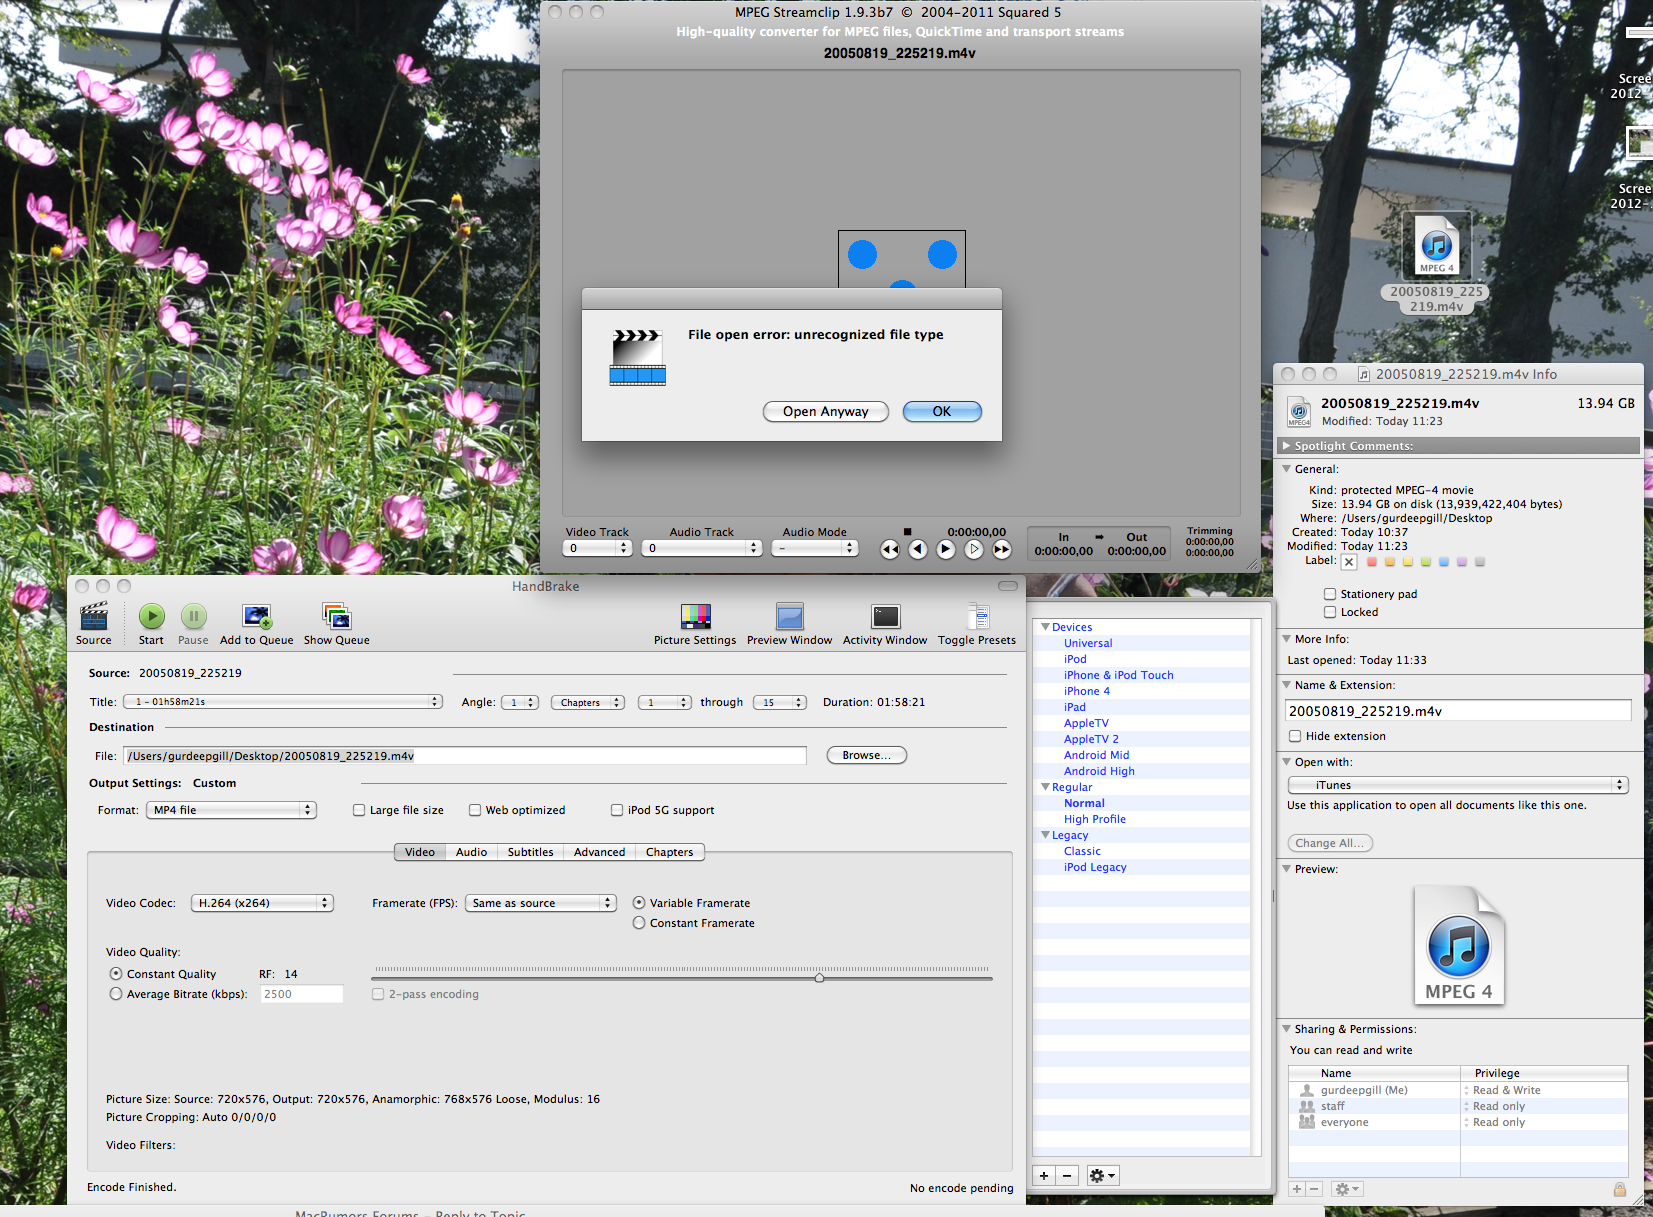Screen dimensions: 1653x1217
Task: Select the High Profile preset
Action: [x=1095, y=819]
